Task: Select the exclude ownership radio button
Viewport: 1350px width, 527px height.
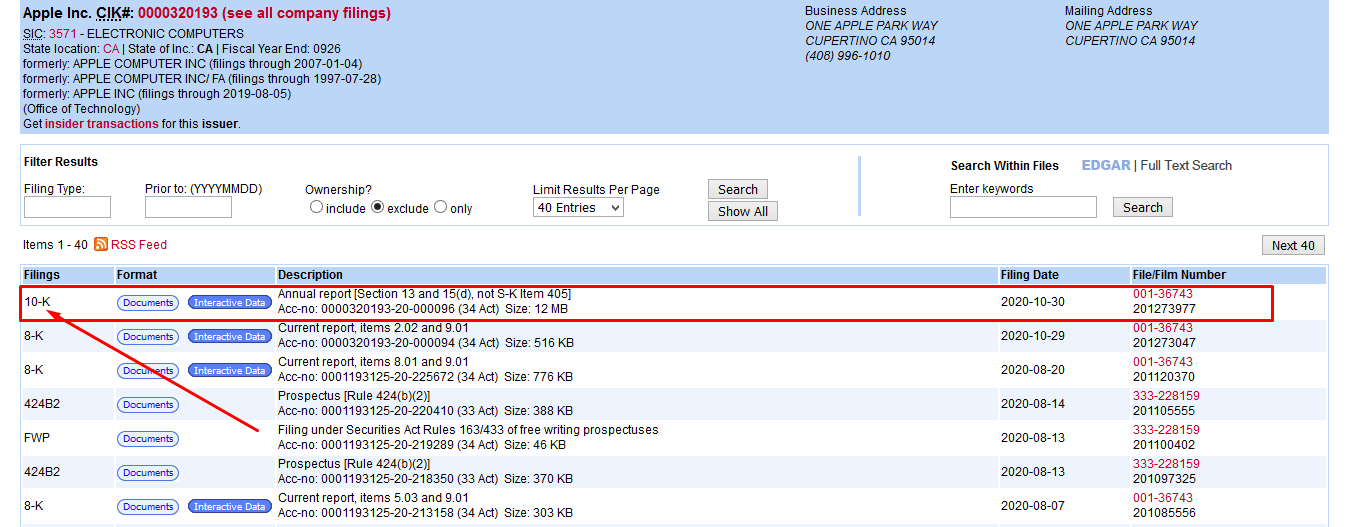Action: [377, 207]
